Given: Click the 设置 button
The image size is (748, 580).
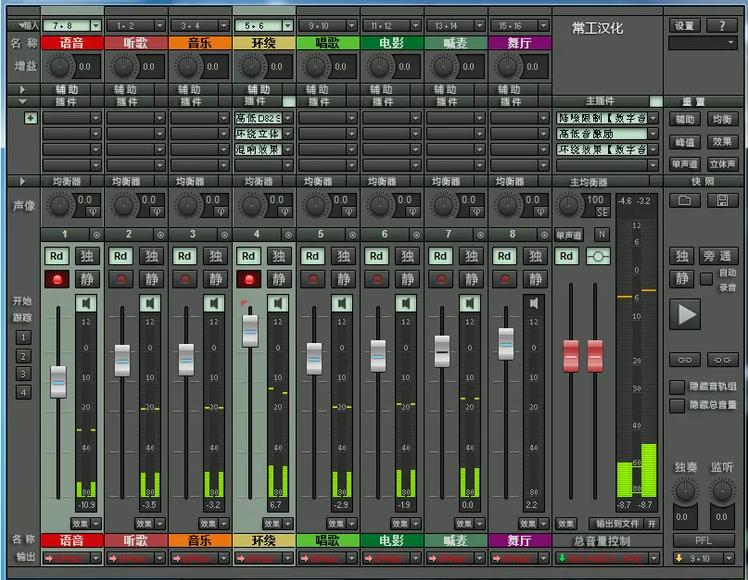Looking at the screenshot, I should point(685,26).
